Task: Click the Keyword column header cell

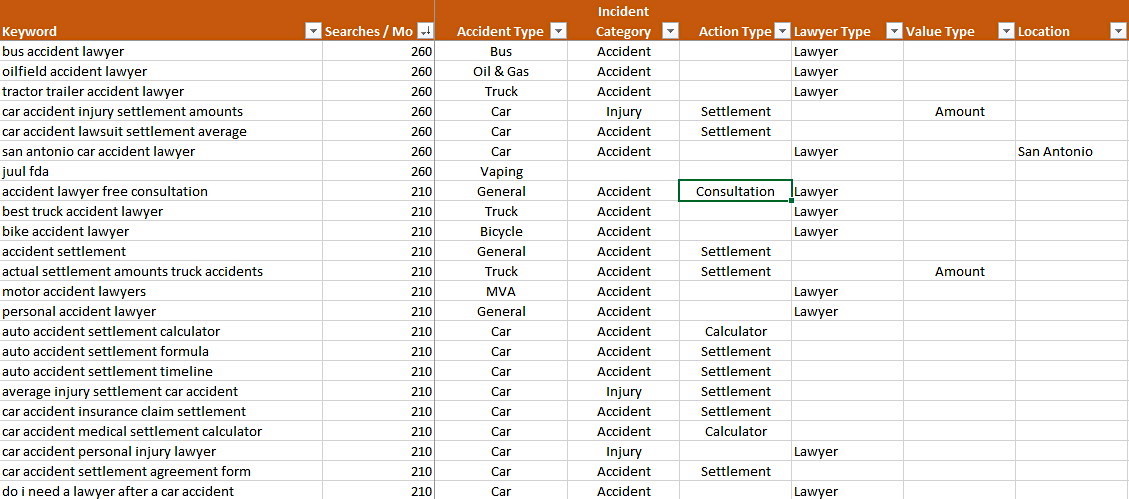Action: tap(150, 31)
